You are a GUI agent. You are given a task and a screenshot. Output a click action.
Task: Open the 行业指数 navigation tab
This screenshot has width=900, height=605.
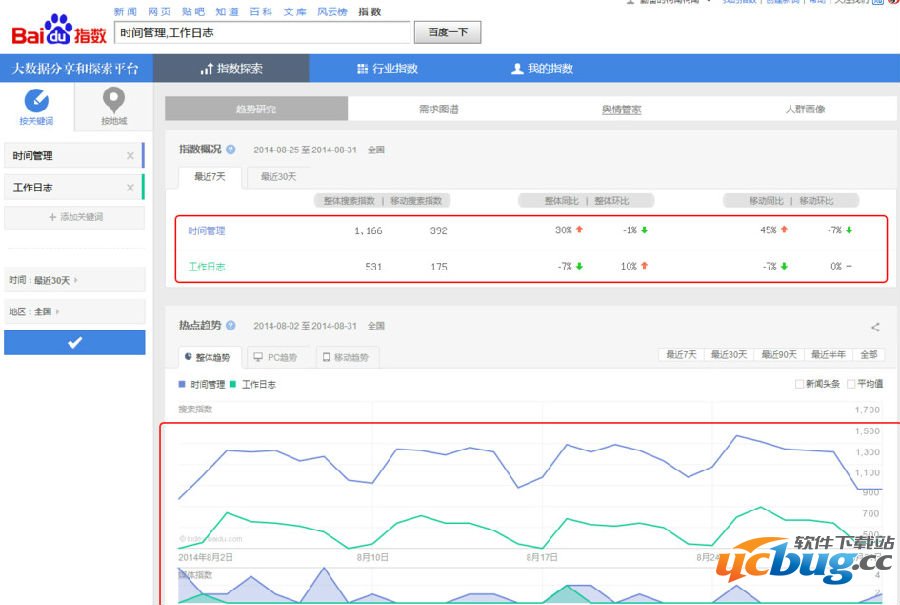[x=387, y=69]
